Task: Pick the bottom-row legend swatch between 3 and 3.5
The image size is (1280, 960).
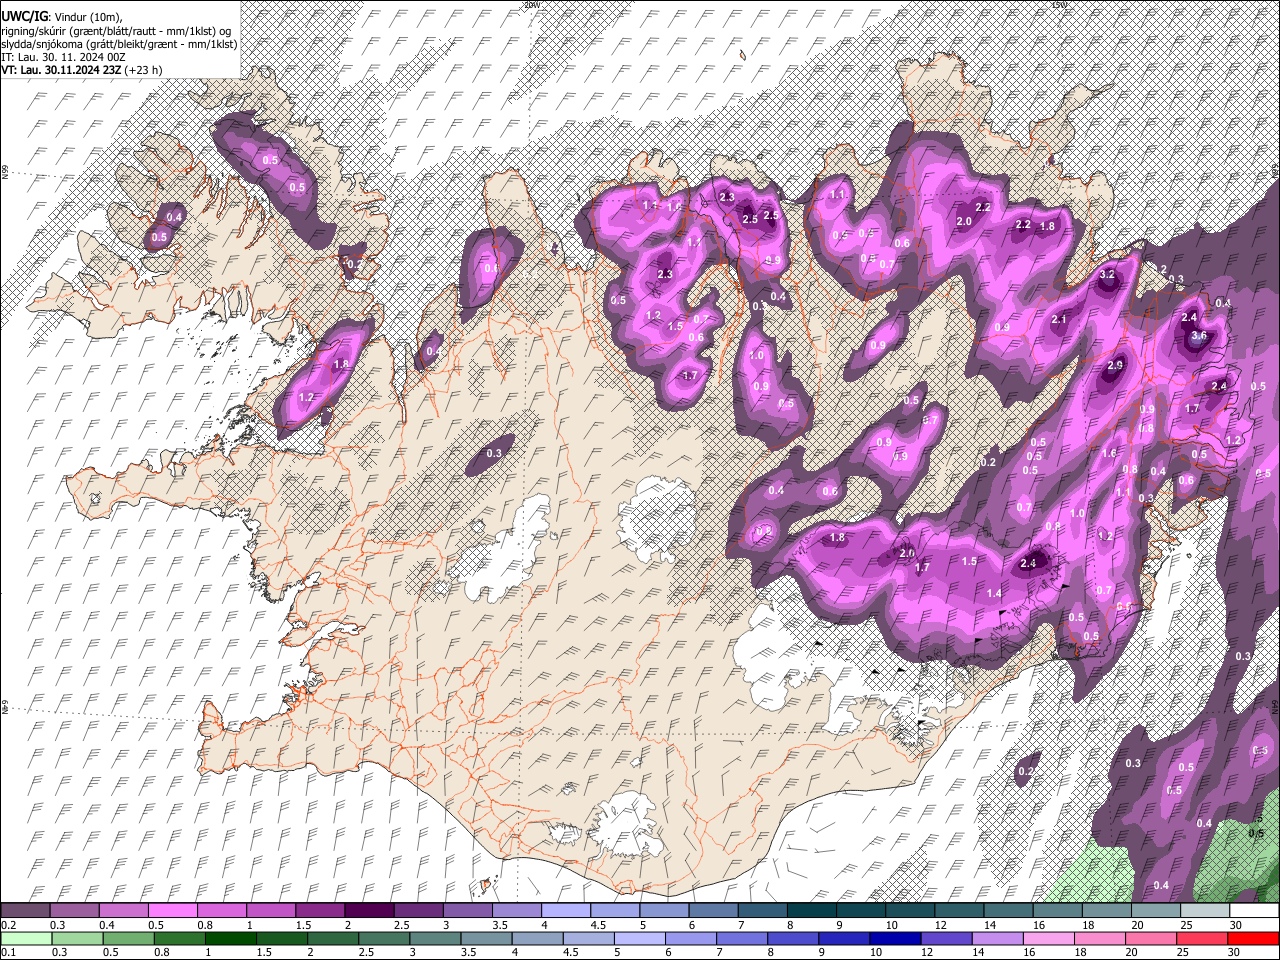Action: coord(436,938)
